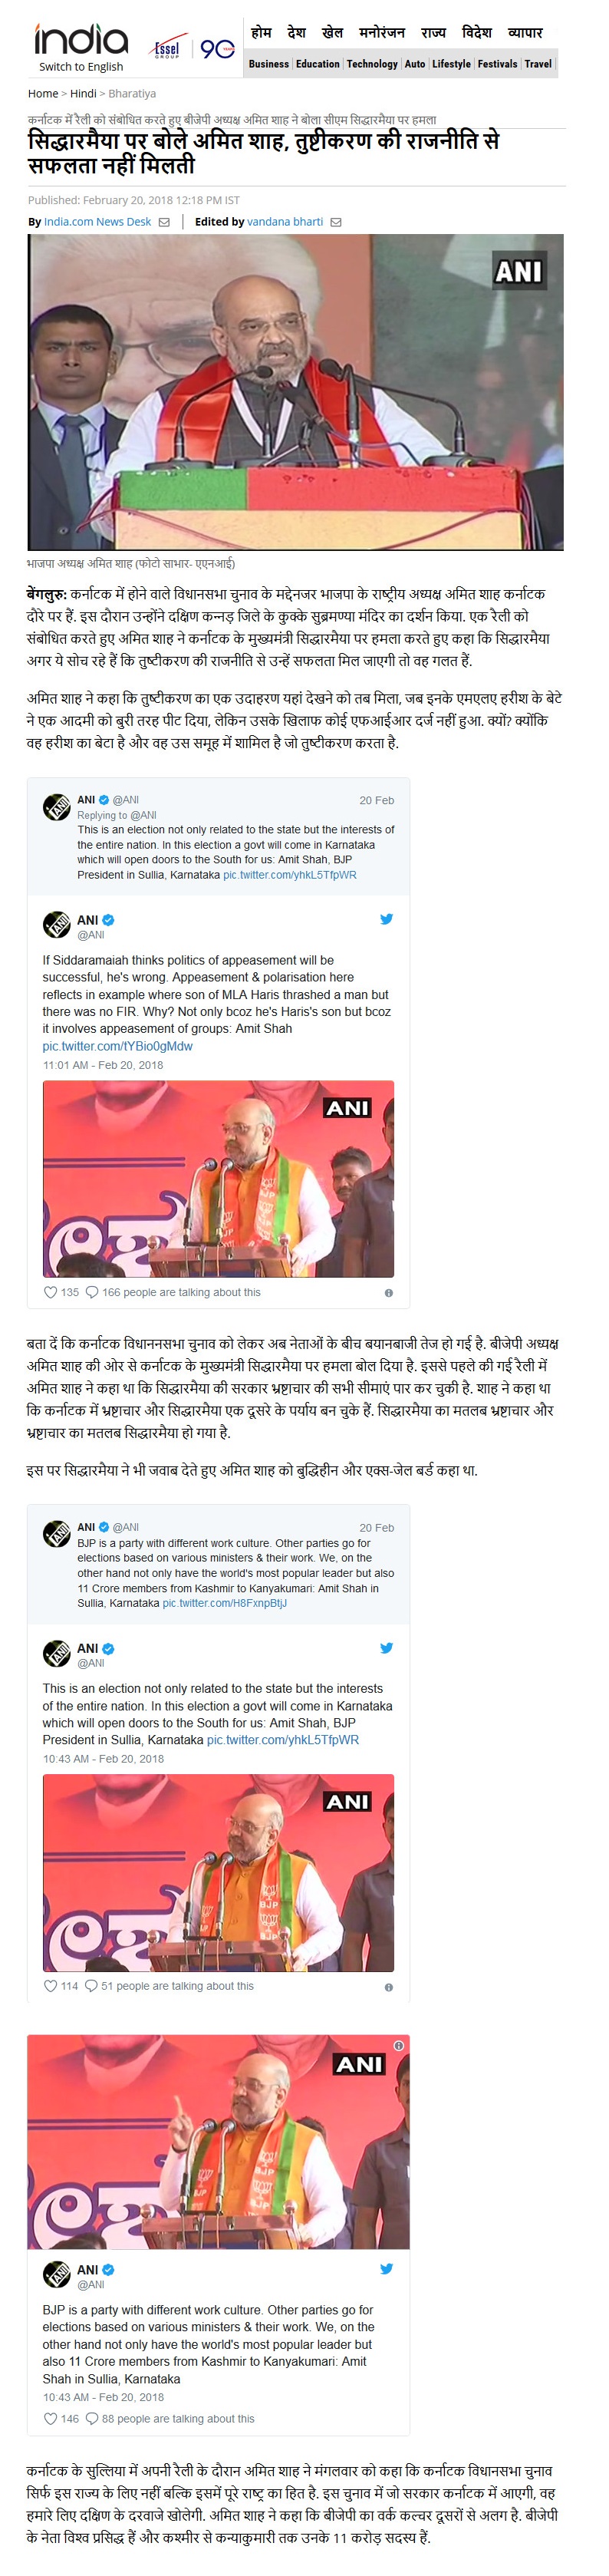Click the email icon beside vandana bharti
609x2576 pixels.
pos(336,222)
